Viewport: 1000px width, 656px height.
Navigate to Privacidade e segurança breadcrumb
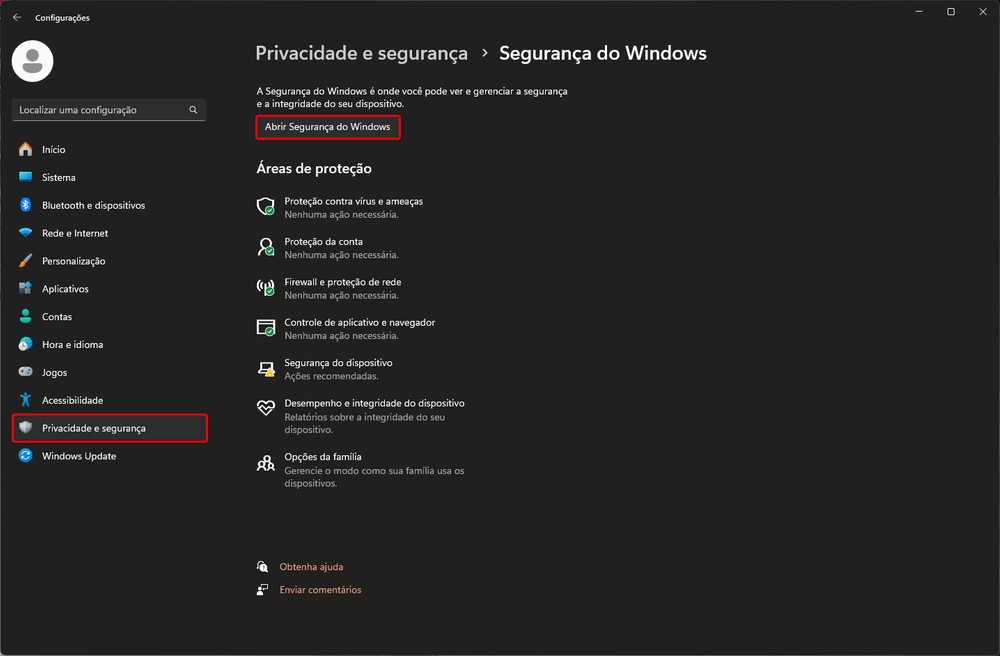(x=361, y=53)
